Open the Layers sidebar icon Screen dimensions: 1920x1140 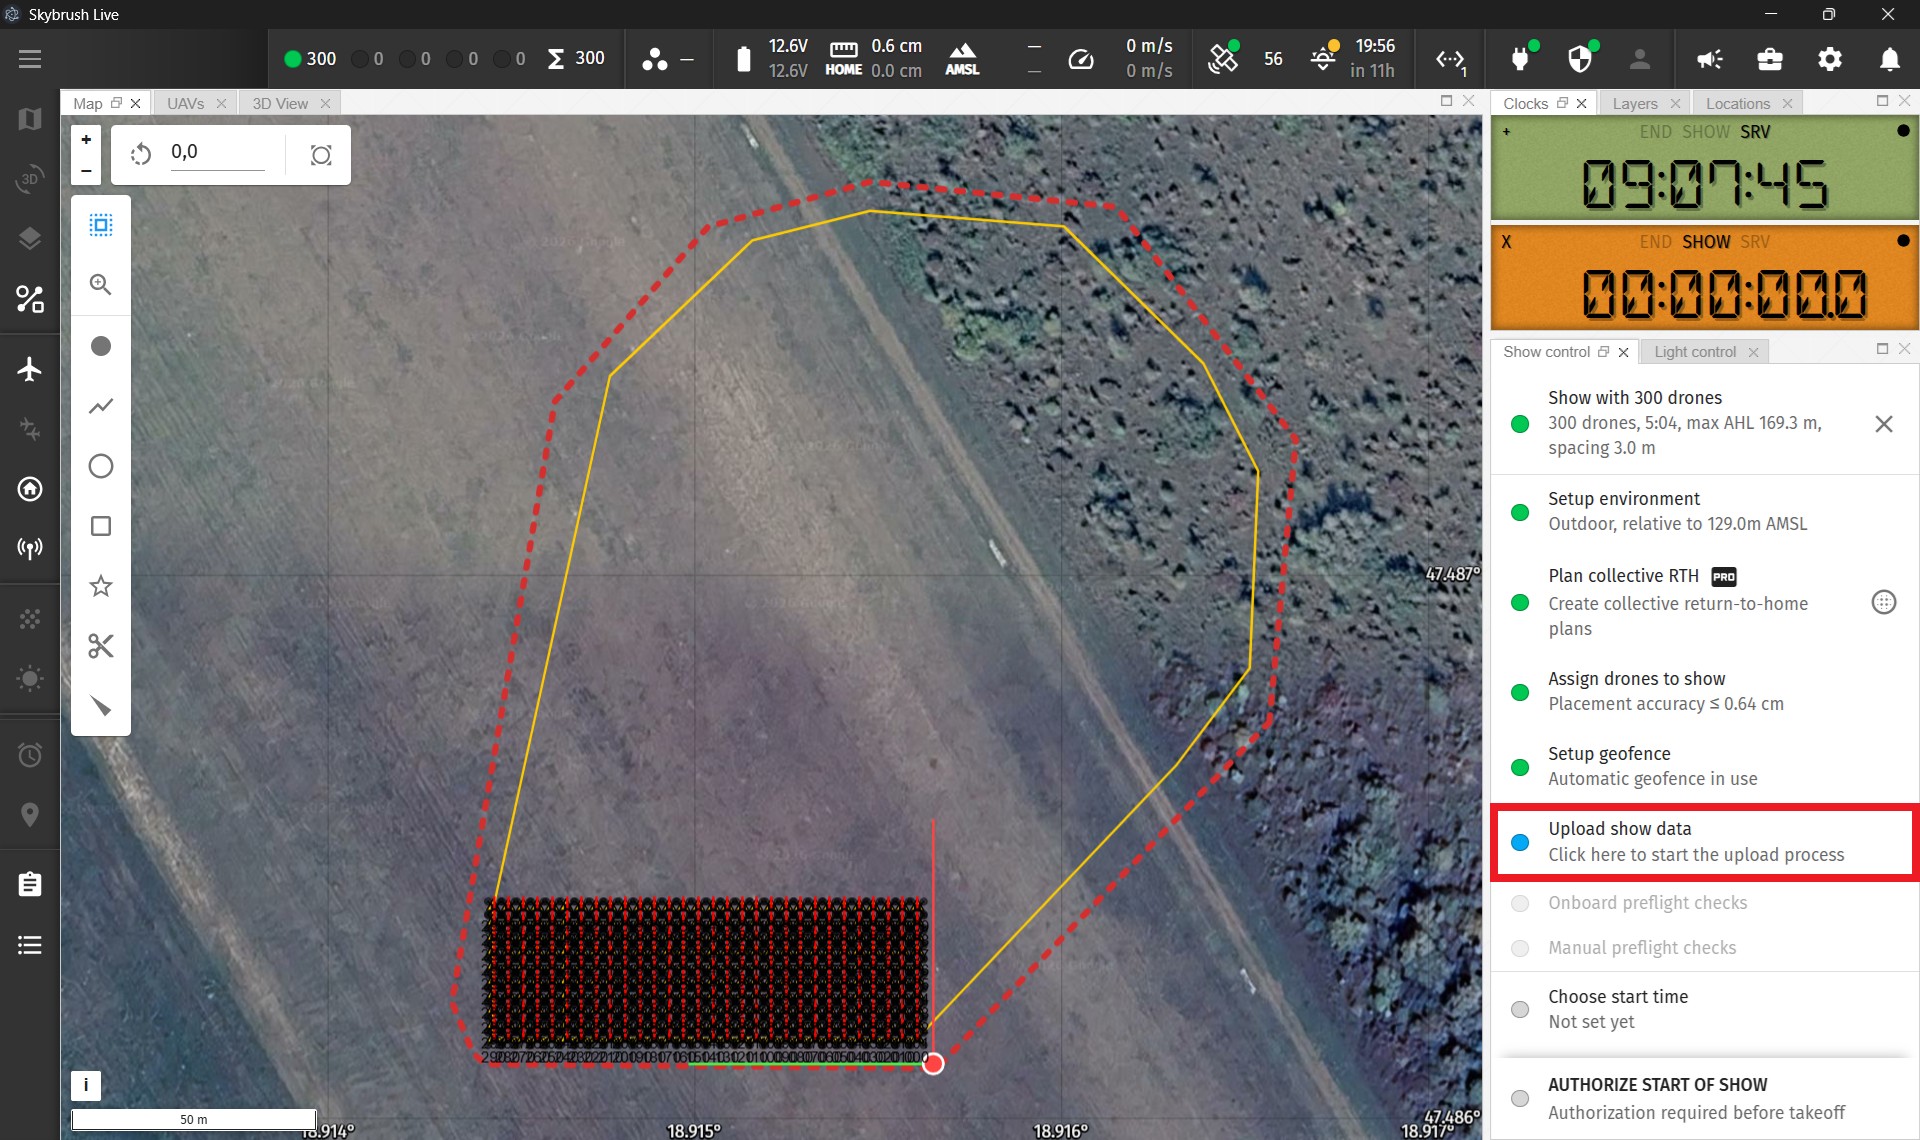(x=30, y=239)
